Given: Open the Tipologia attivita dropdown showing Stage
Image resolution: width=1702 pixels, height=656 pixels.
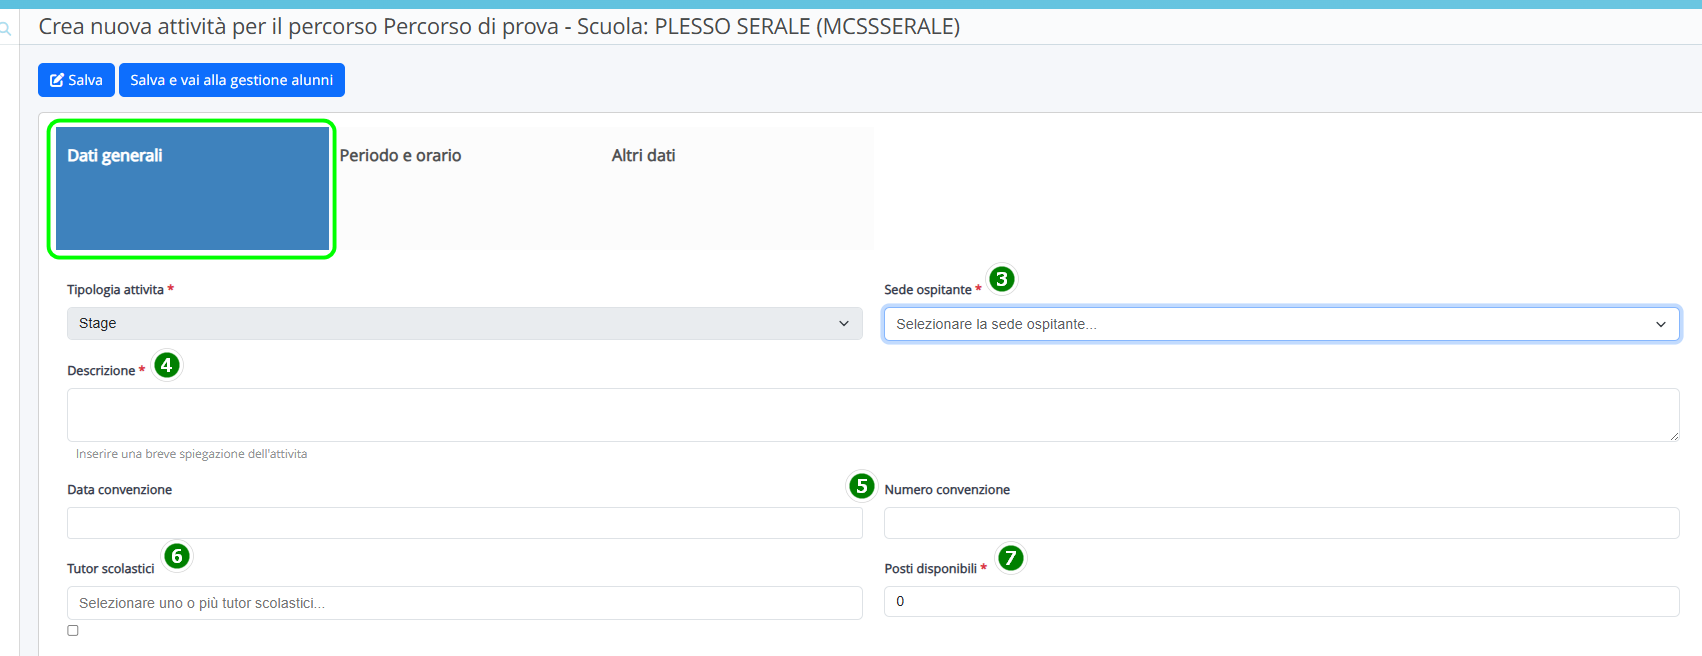Looking at the screenshot, I should (x=464, y=323).
